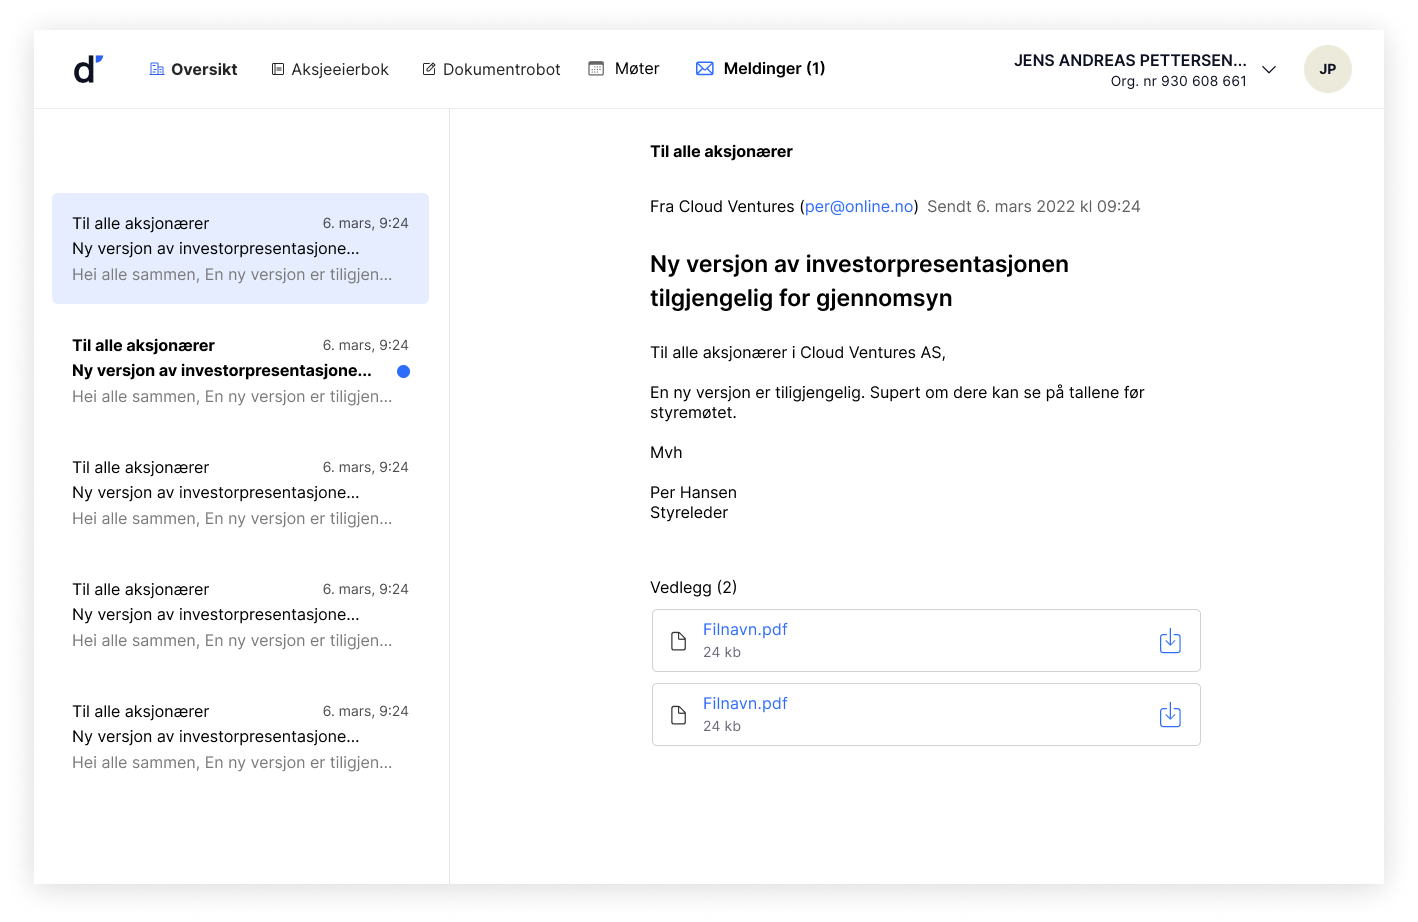Click 'Sendt 6. mars 2022 kl 09:24' text
The width and height of the screenshot is (1418, 922).
[1033, 206]
